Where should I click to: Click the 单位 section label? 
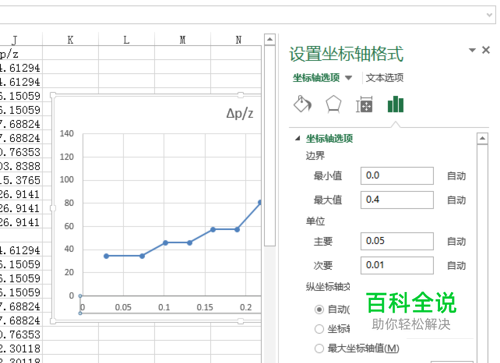tap(315, 221)
